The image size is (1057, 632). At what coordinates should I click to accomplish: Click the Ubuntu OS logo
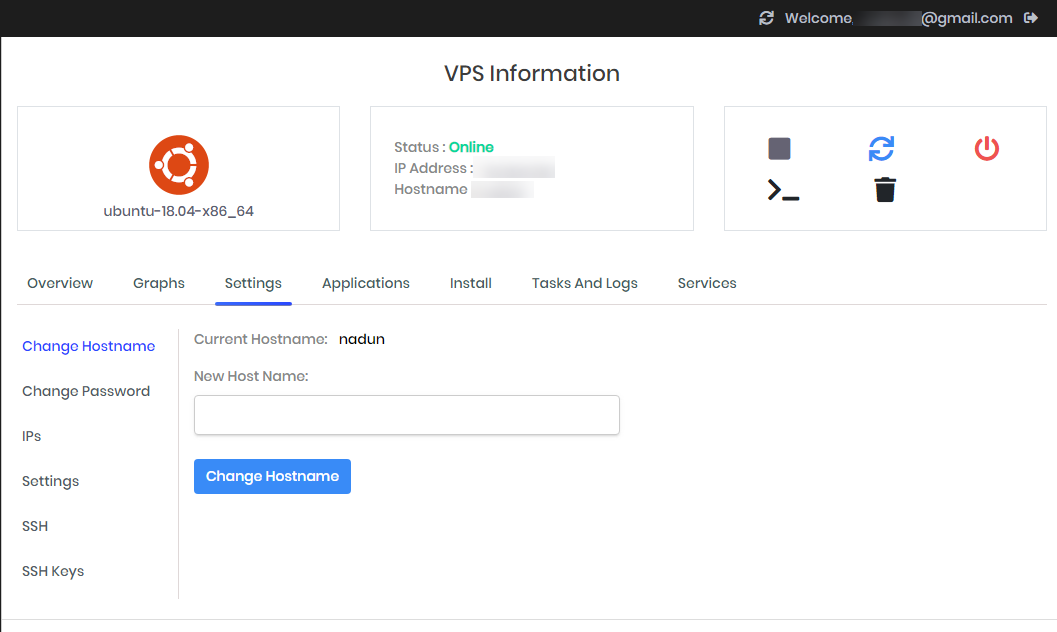click(179, 165)
